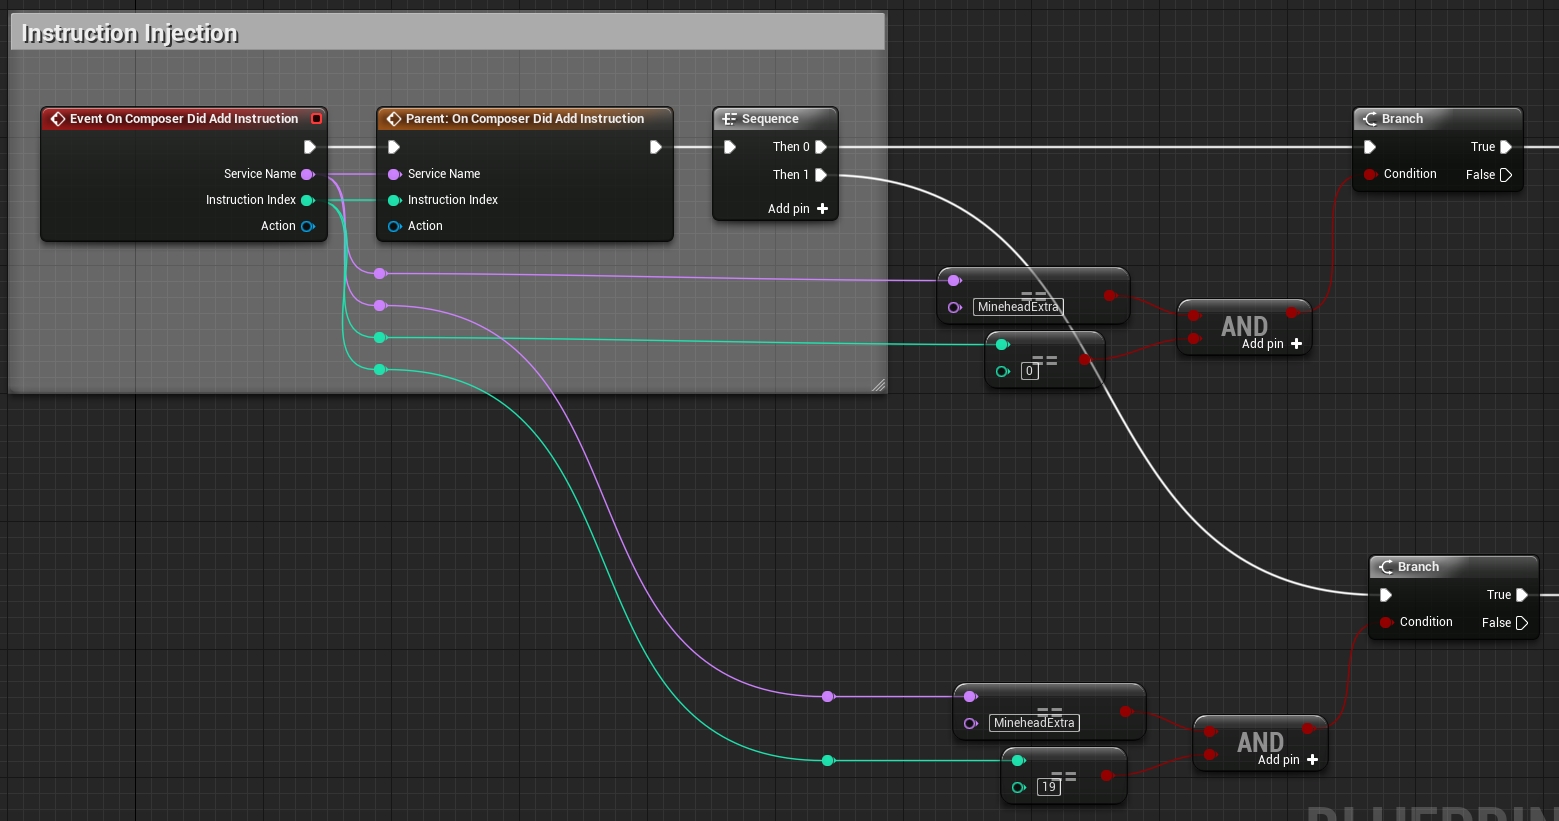Image resolution: width=1559 pixels, height=821 pixels.
Task: Click the Branch icon on the top Branch node
Action: [x=1370, y=118]
